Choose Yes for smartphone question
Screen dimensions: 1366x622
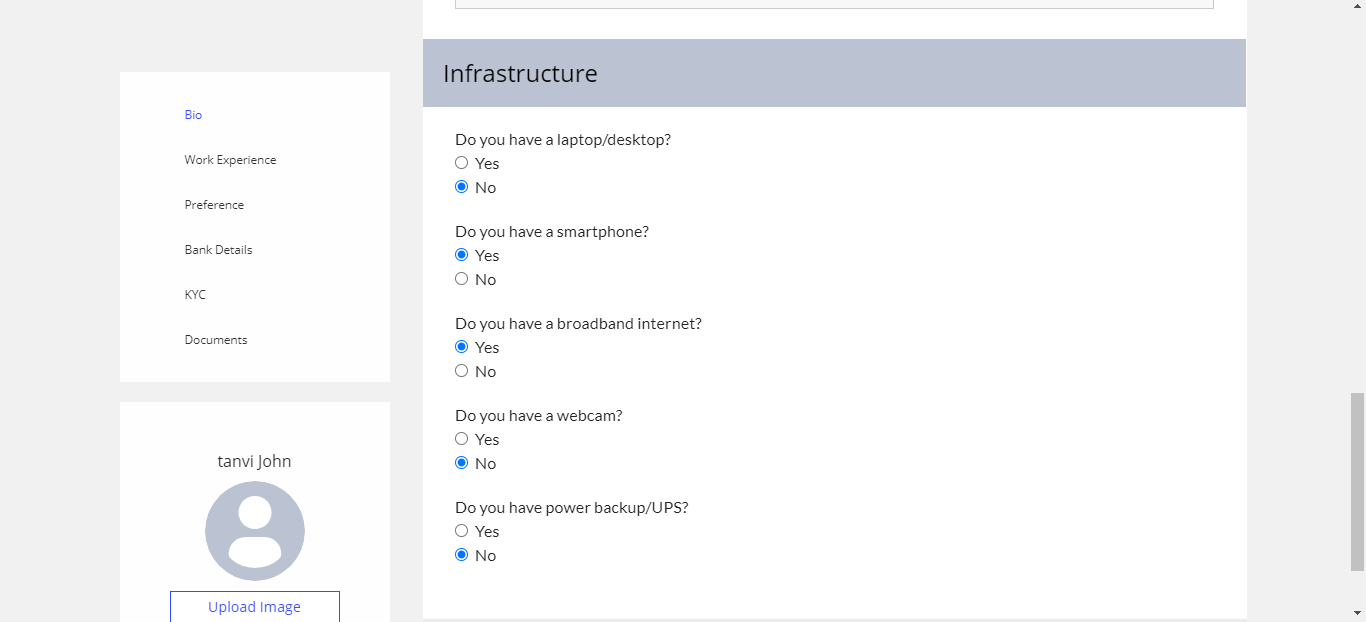(461, 255)
